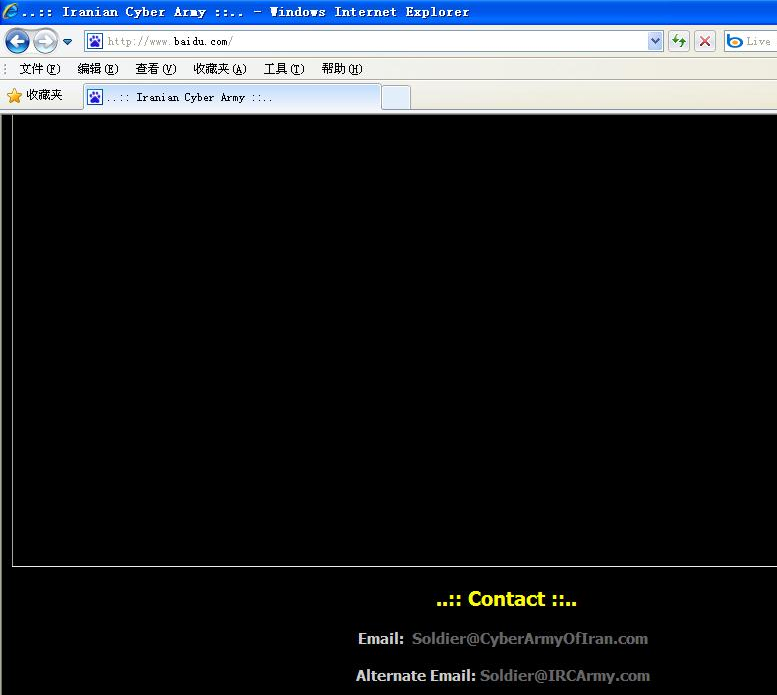Screen dimensions: 777x695
Task: Open the 文件(F) menu
Action: [40, 69]
